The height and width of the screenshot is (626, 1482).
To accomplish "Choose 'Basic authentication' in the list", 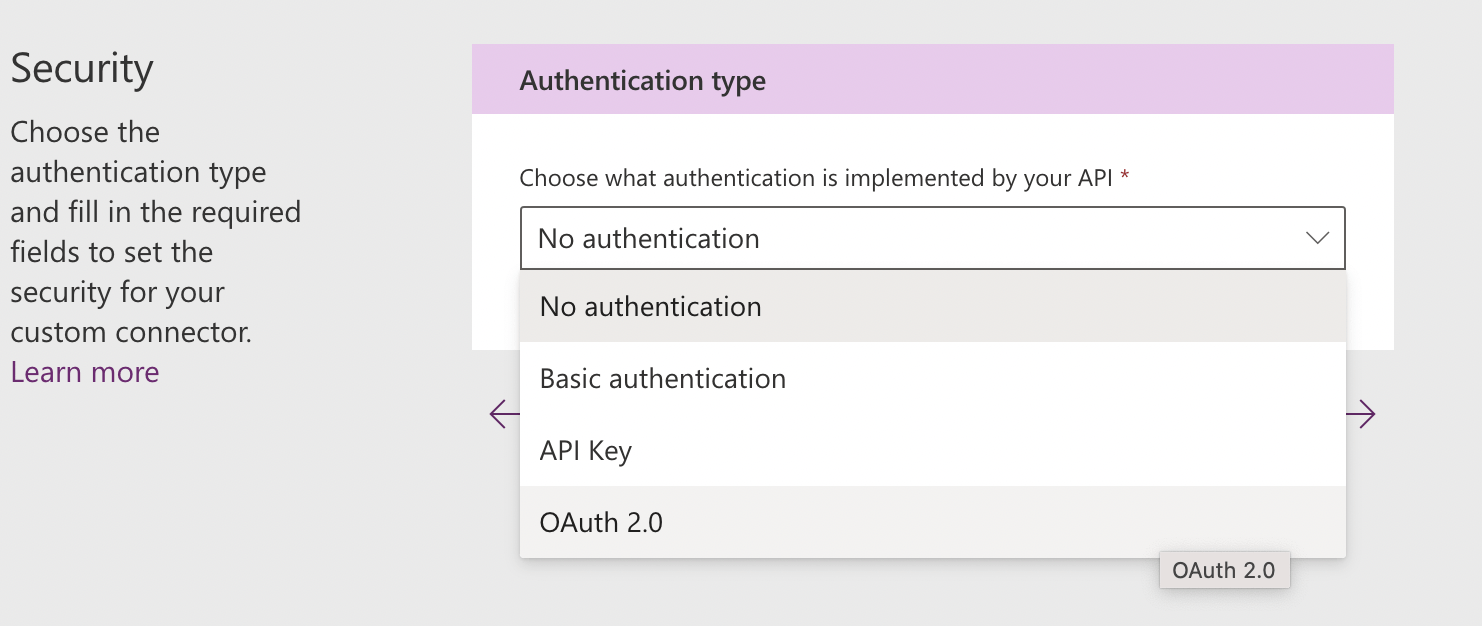I will click(x=662, y=379).
